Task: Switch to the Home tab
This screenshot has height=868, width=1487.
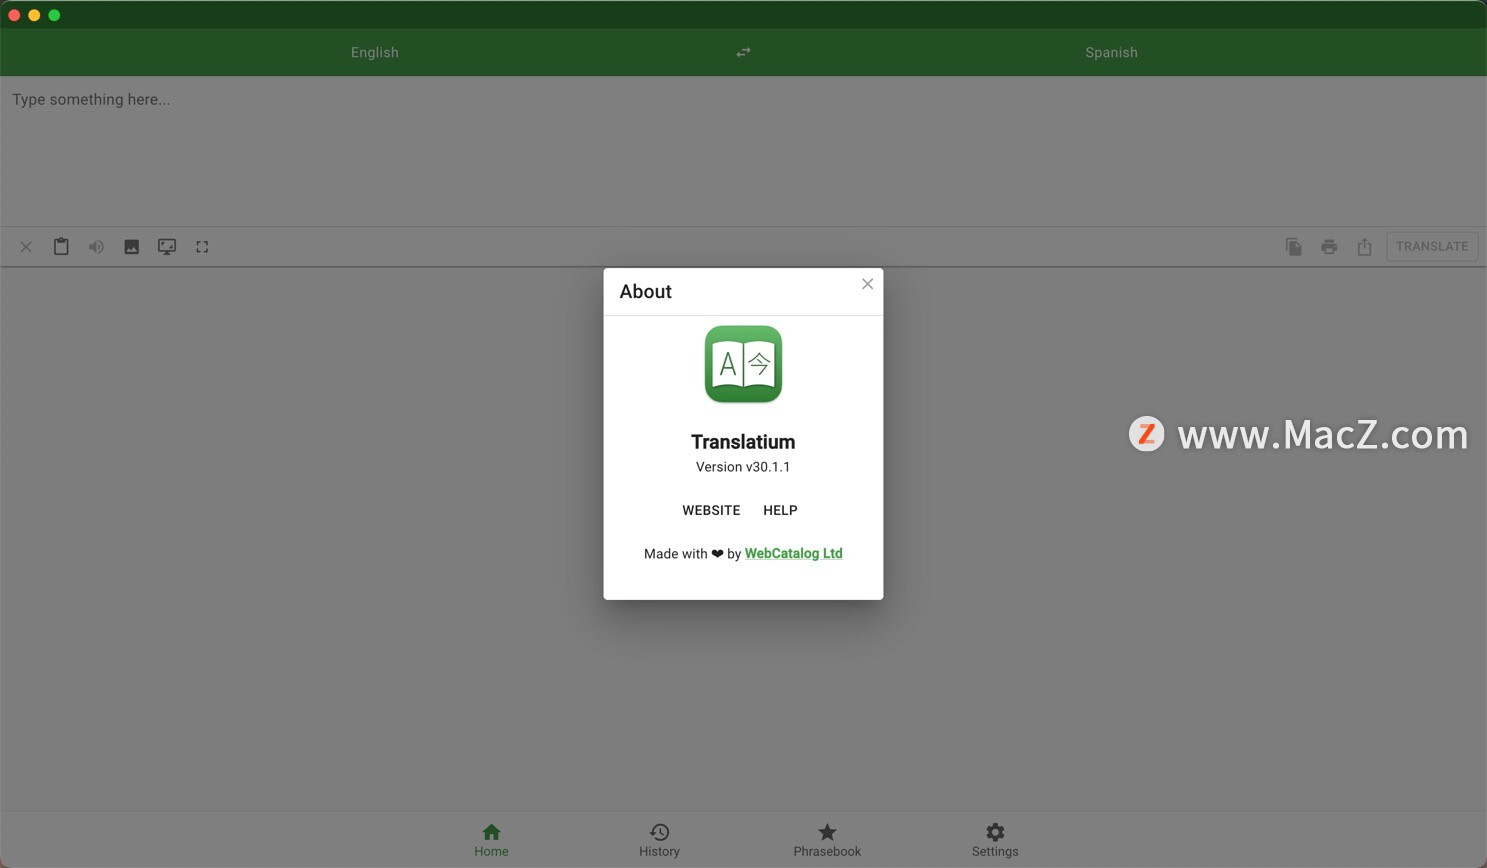Action: [x=491, y=840]
